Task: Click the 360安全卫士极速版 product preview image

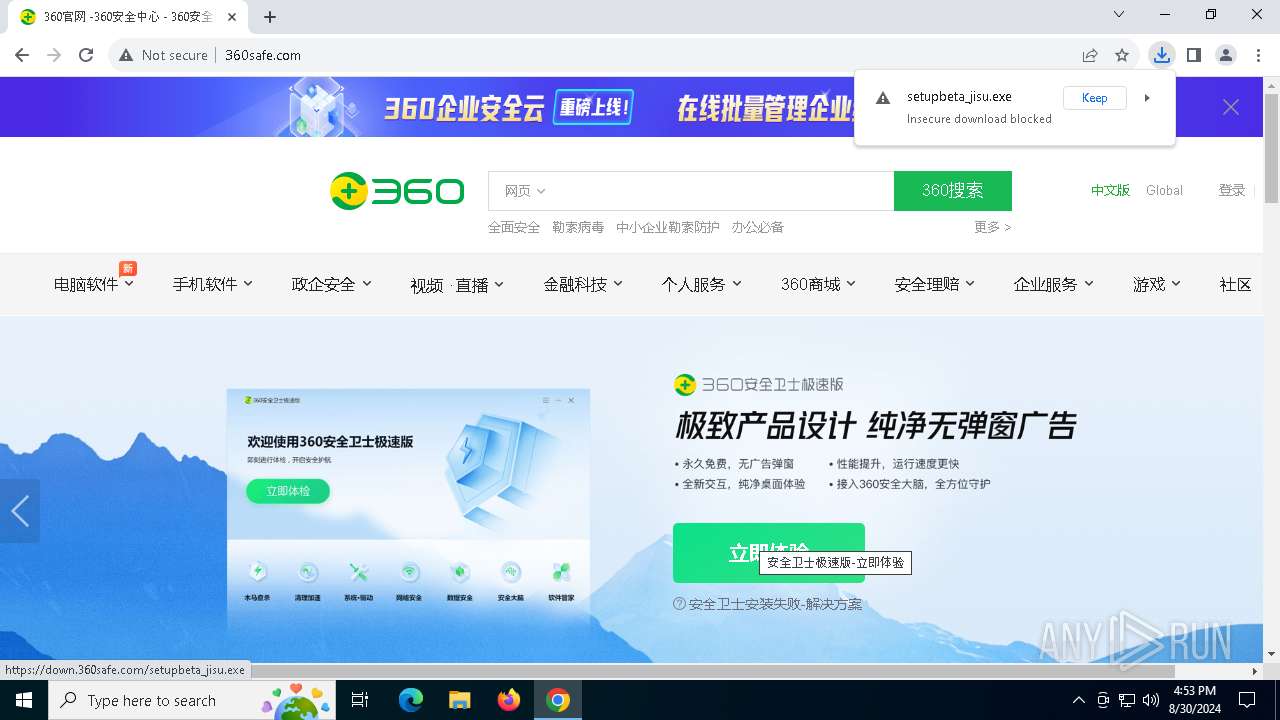Action: pyautogui.click(x=408, y=510)
